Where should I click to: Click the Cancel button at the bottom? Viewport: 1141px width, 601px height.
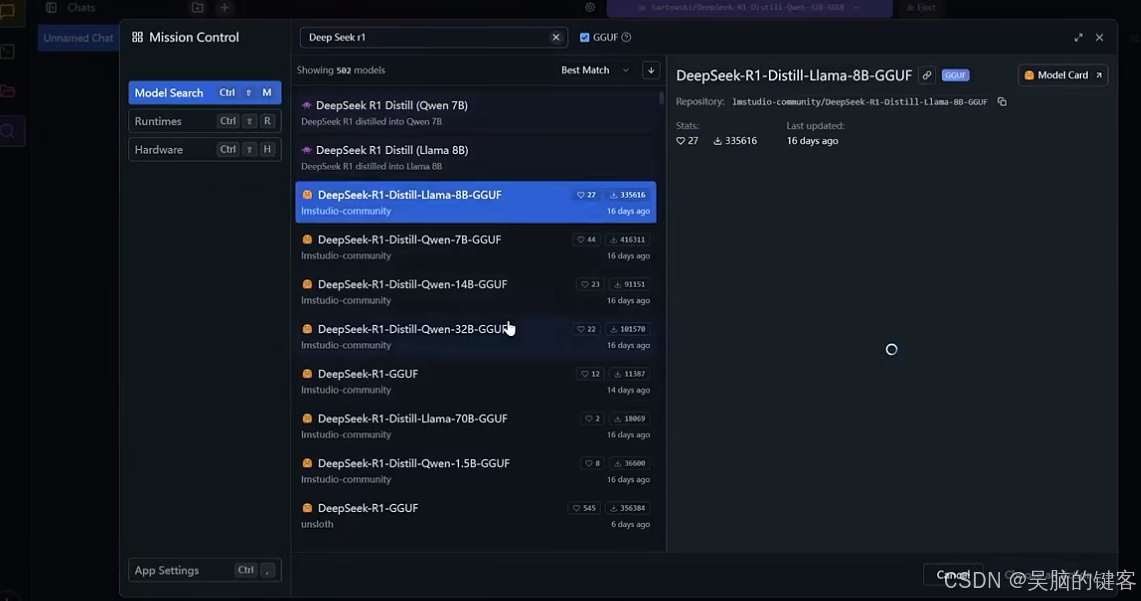[953, 575]
